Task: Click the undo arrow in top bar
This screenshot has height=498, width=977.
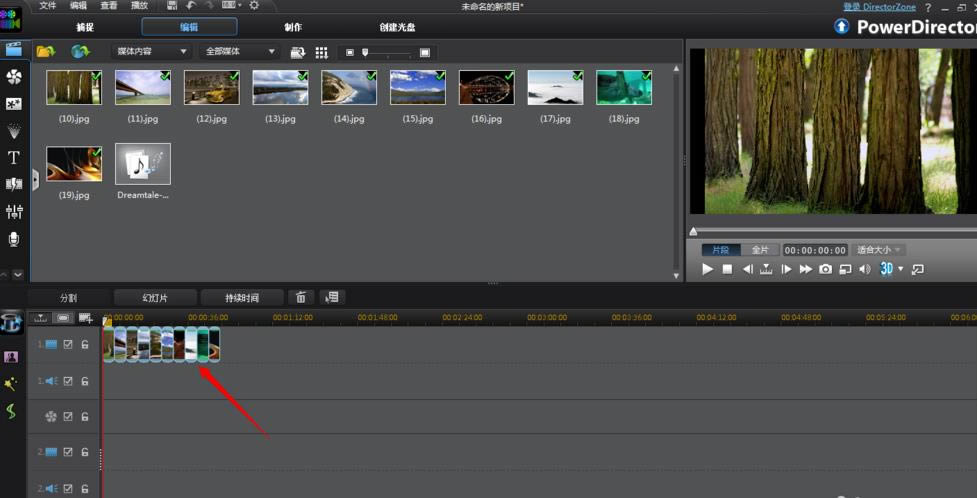Action: click(x=191, y=6)
